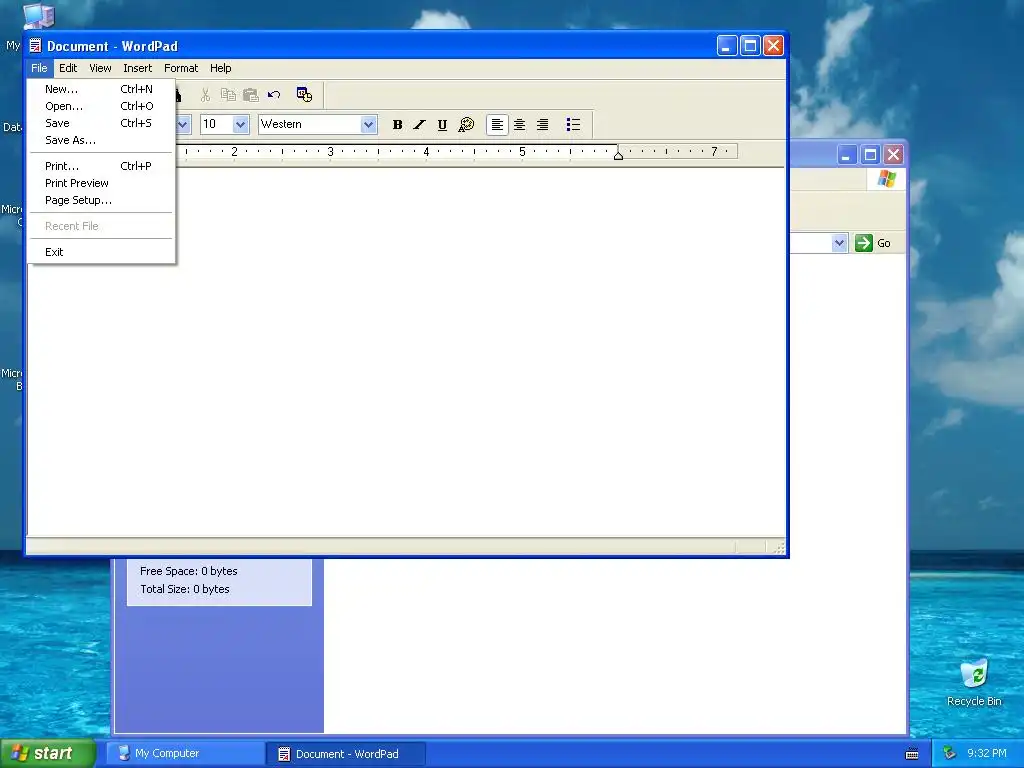The image size is (1024, 768).
Task: Toggle Bold formatting
Action: (397, 125)
